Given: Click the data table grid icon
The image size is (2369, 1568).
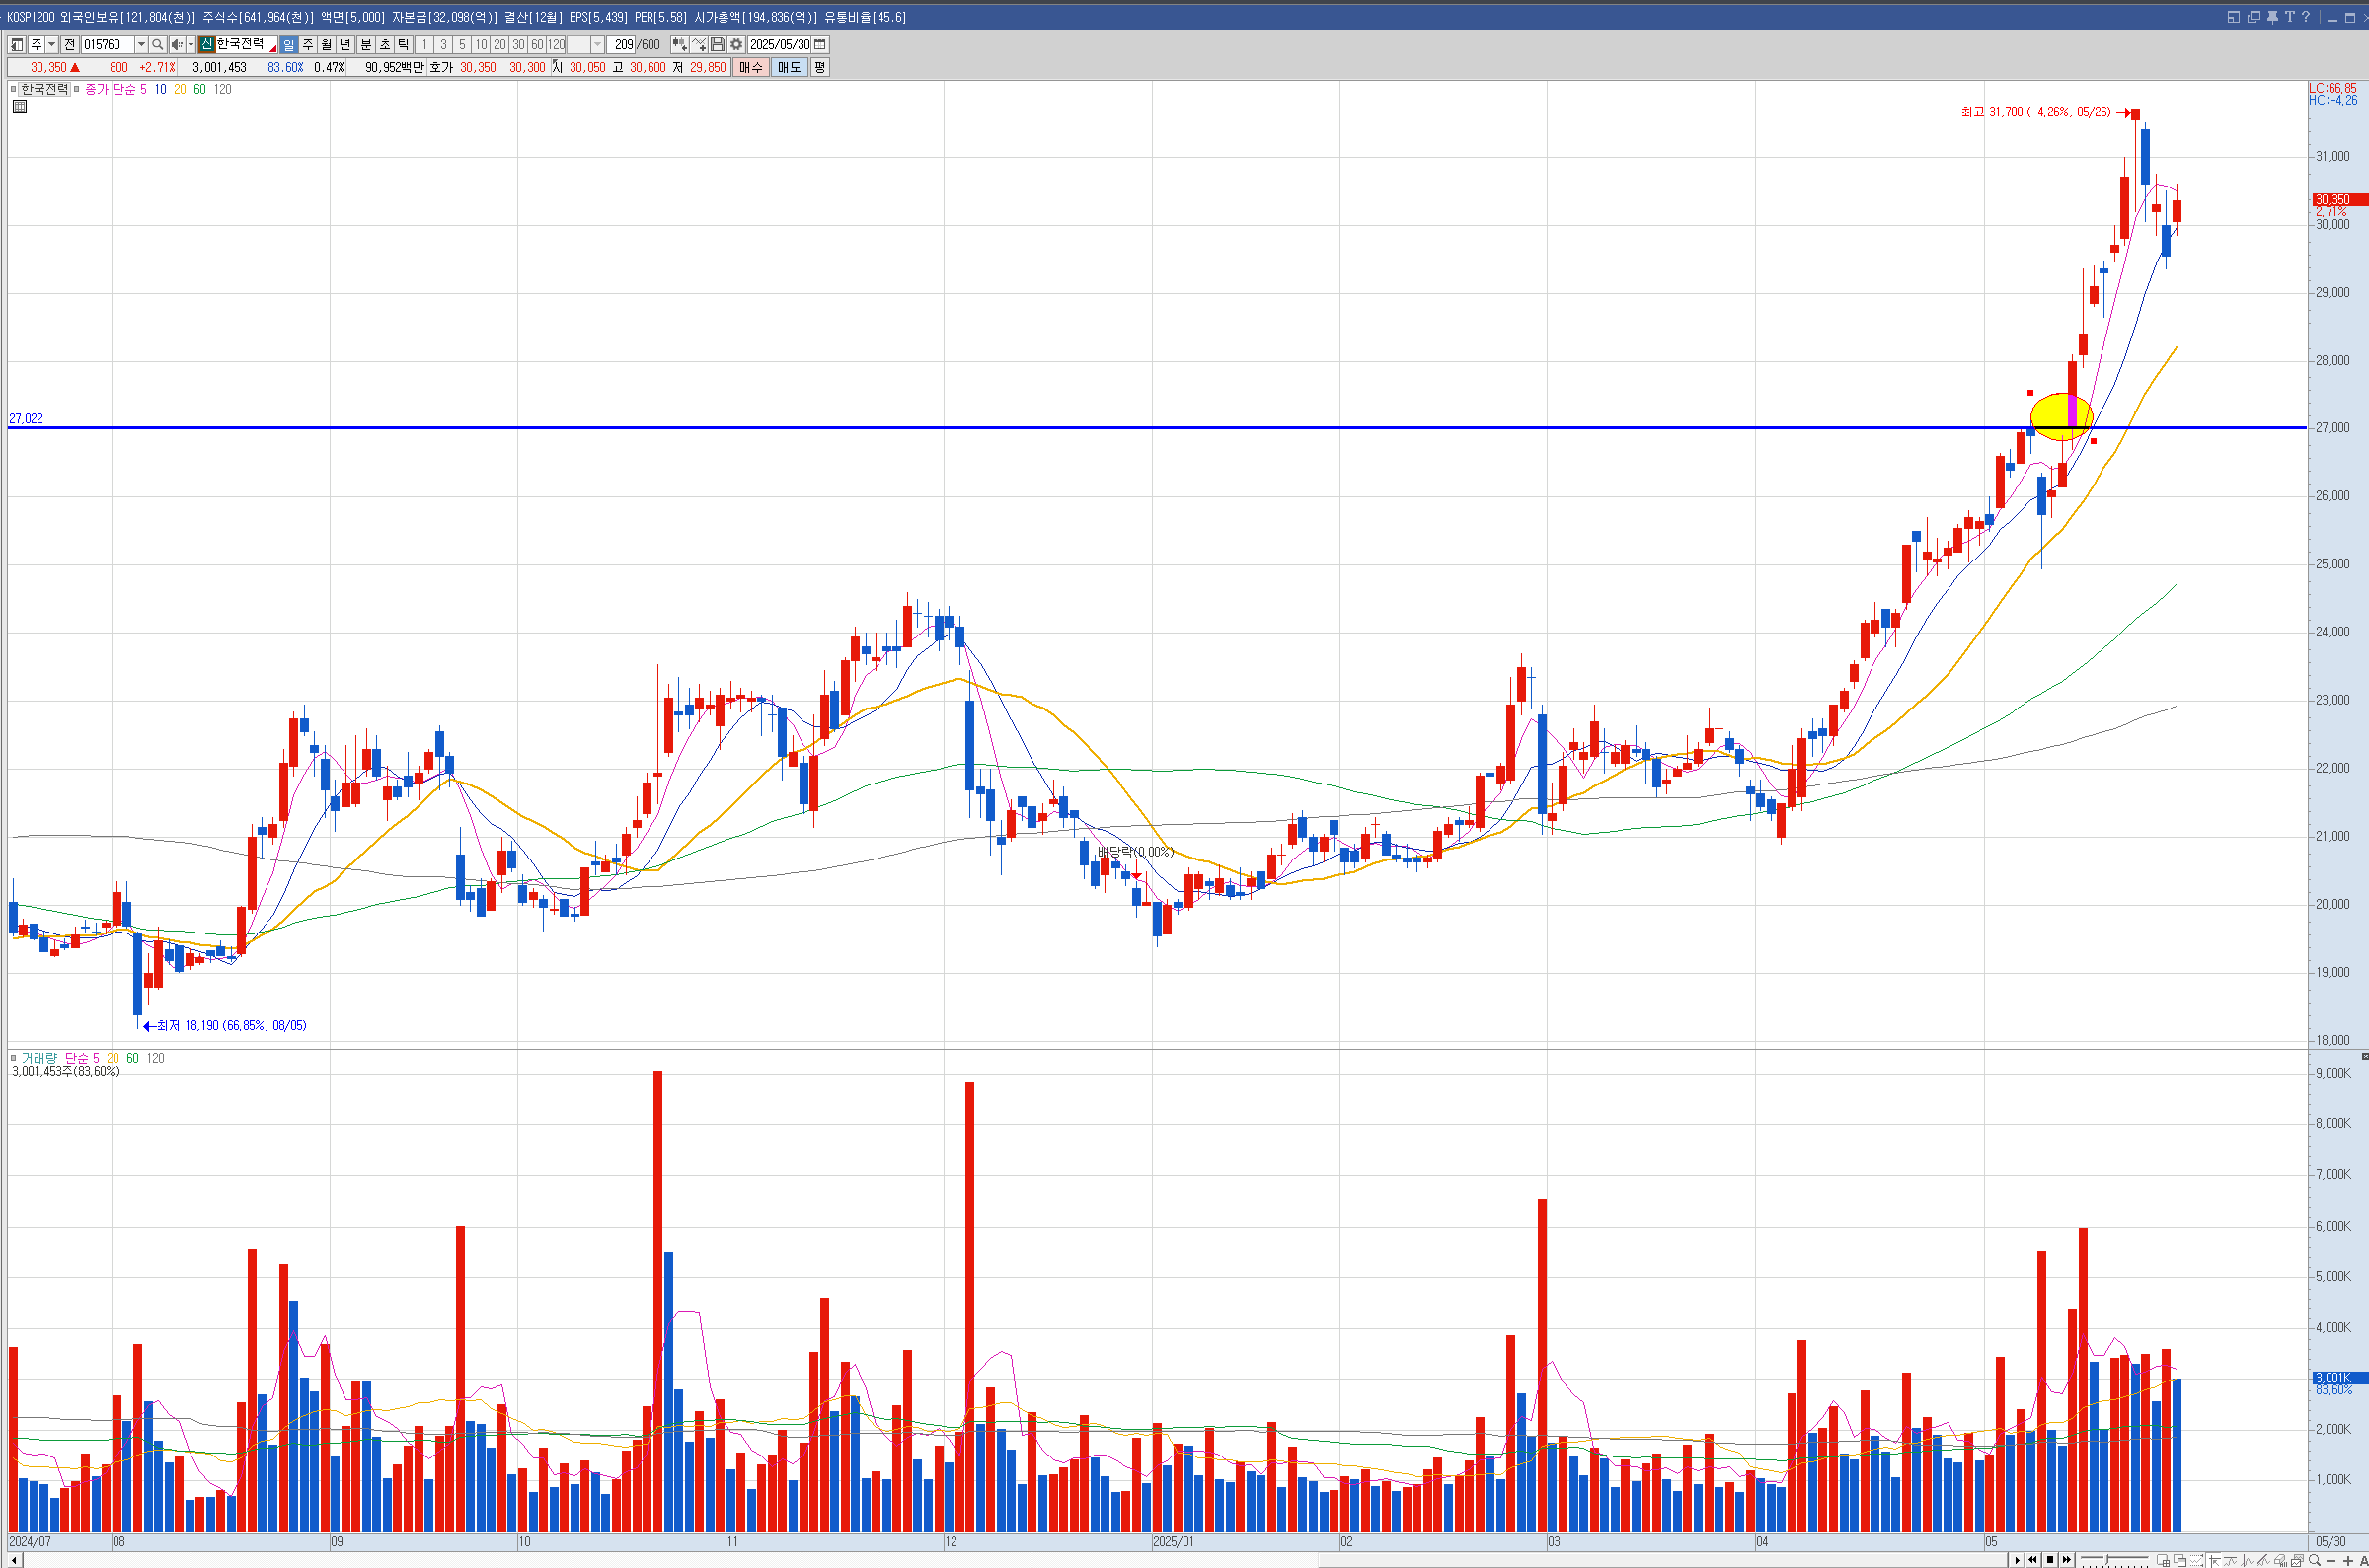Looking at the screenshot, I should [x=19, y=107].
